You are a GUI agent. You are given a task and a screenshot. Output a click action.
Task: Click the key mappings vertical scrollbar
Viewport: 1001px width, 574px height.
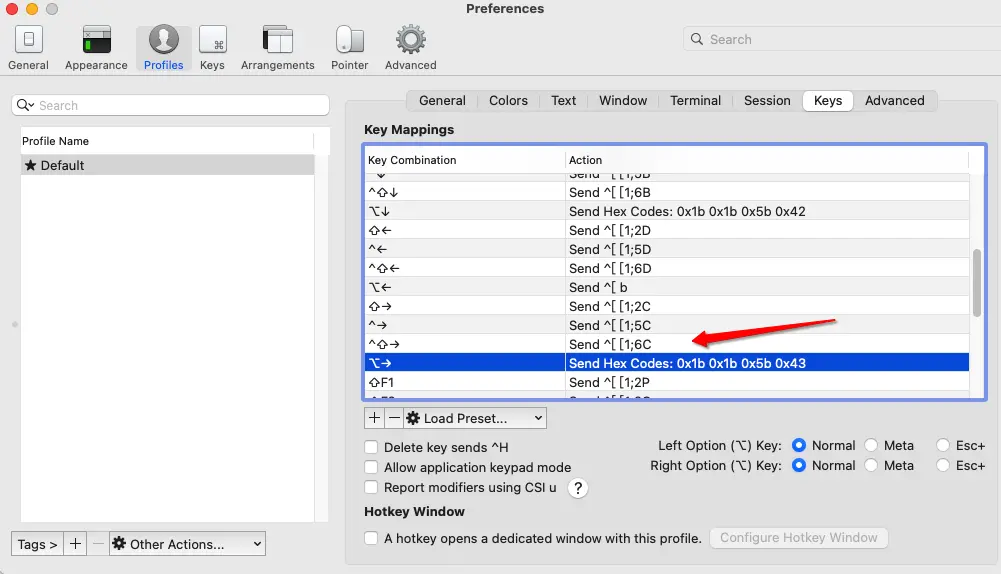click(x=977, y=282)
